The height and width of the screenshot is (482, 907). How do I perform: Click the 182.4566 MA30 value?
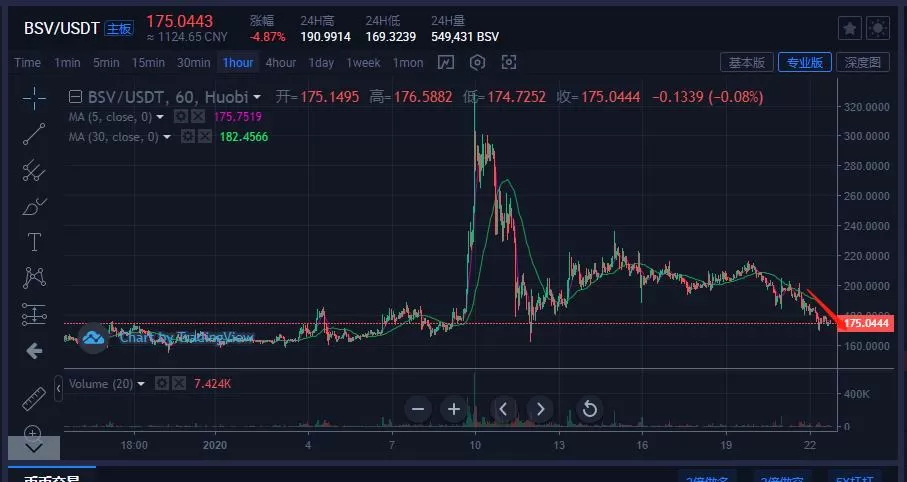click(x=244, y=137)
